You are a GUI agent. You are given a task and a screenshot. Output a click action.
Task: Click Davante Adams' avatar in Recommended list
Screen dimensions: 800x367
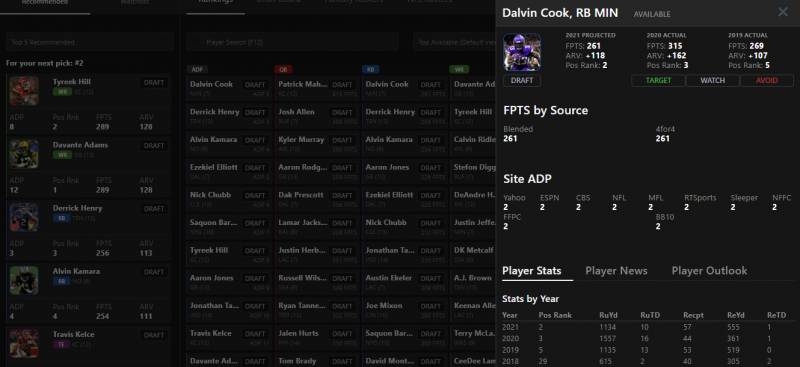point(24,154)
